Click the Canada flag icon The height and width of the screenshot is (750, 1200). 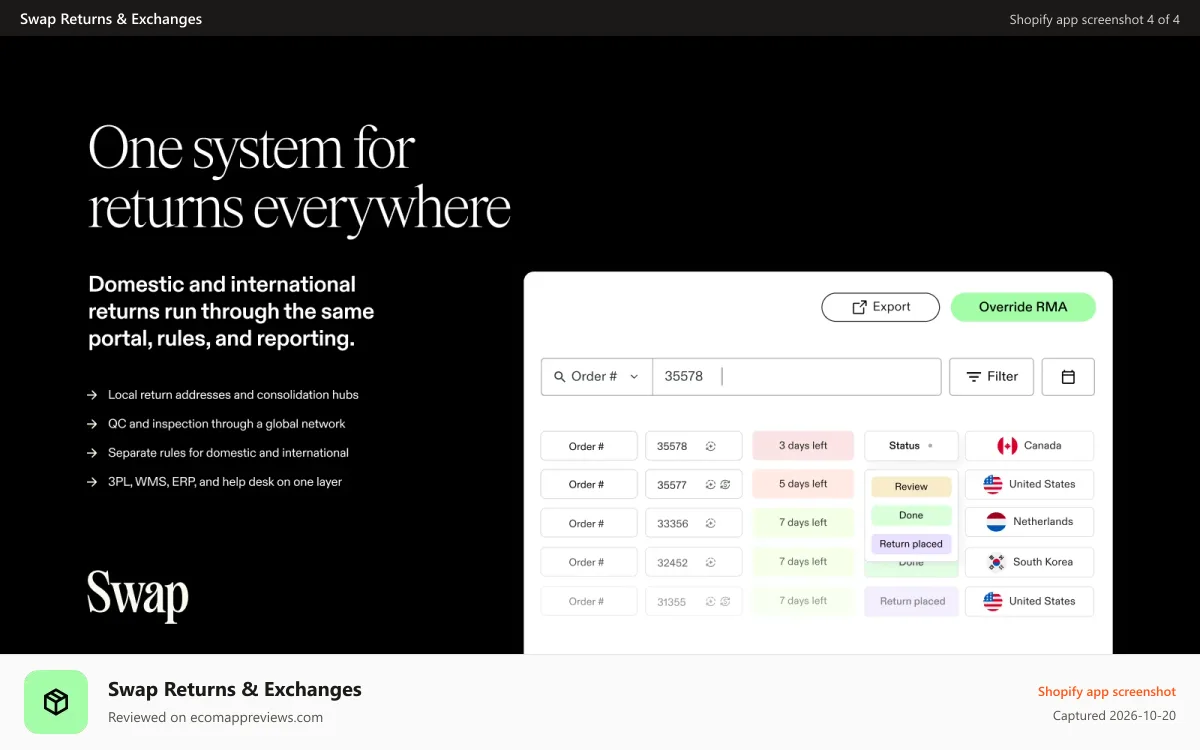tap(1007, 446)
